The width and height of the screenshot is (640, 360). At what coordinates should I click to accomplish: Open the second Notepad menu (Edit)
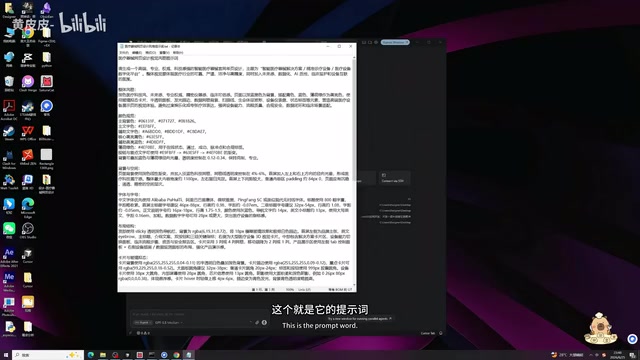click(137, 53)
